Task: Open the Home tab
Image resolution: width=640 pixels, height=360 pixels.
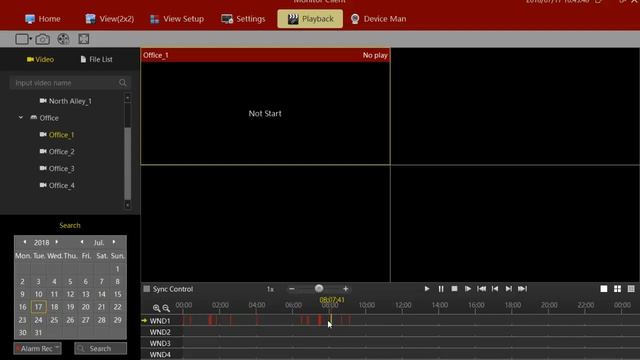Action: point(42,19)
